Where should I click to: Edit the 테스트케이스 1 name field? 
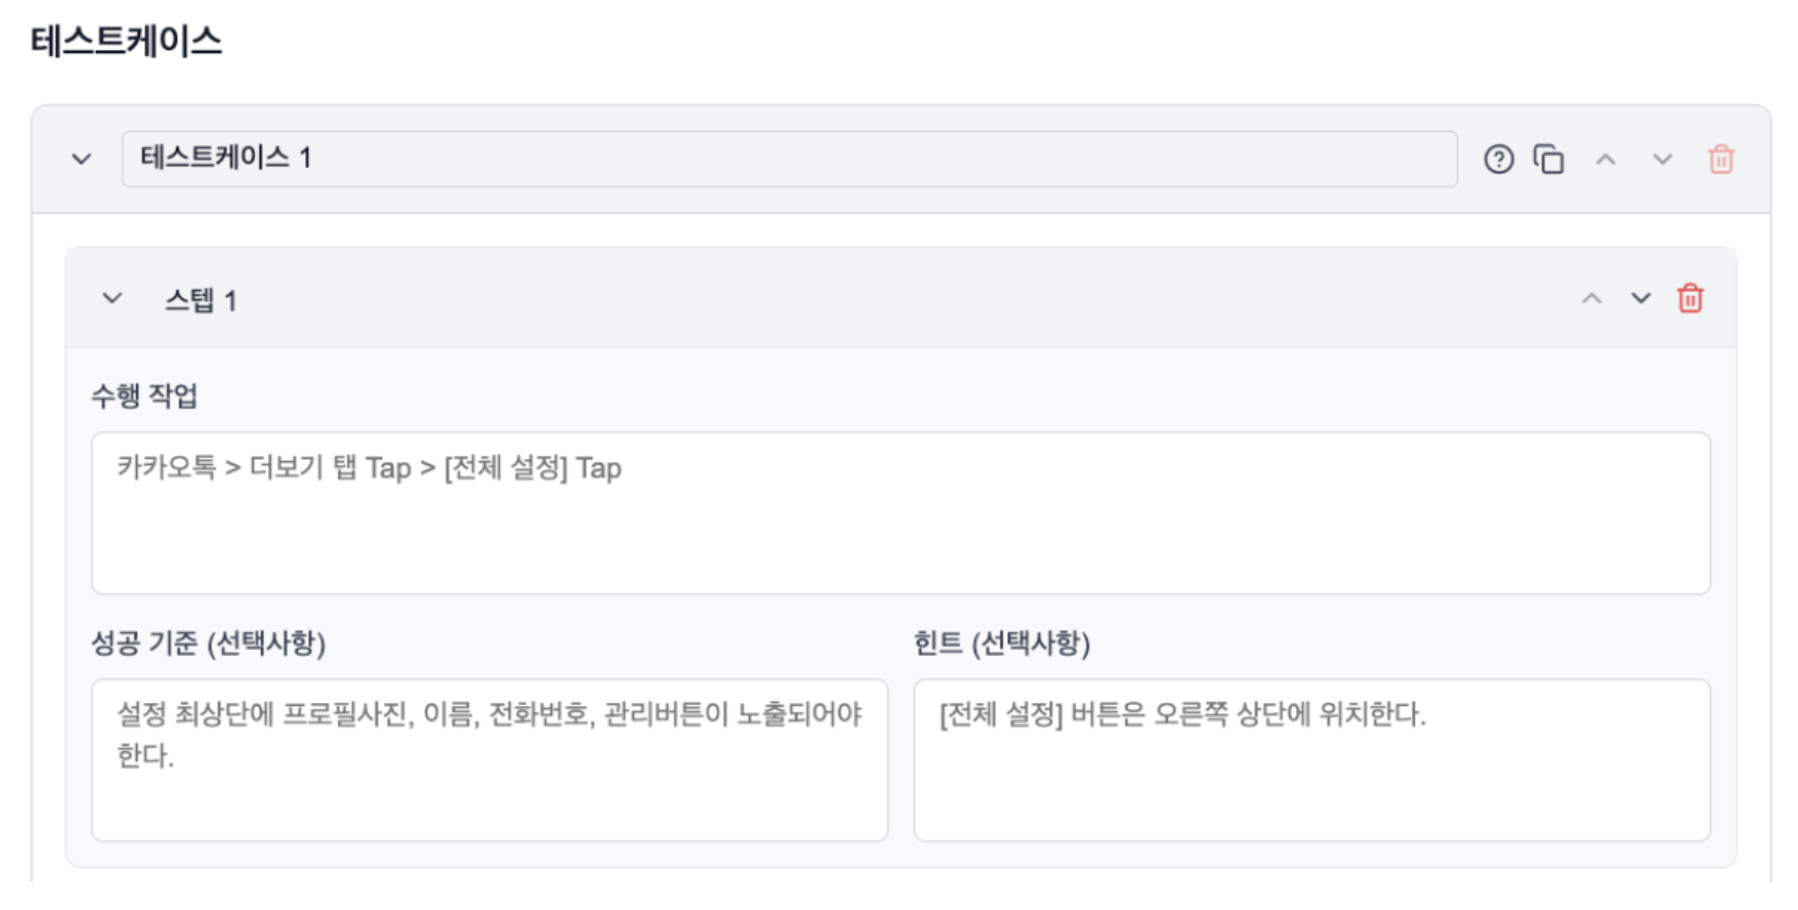[788, 158]
